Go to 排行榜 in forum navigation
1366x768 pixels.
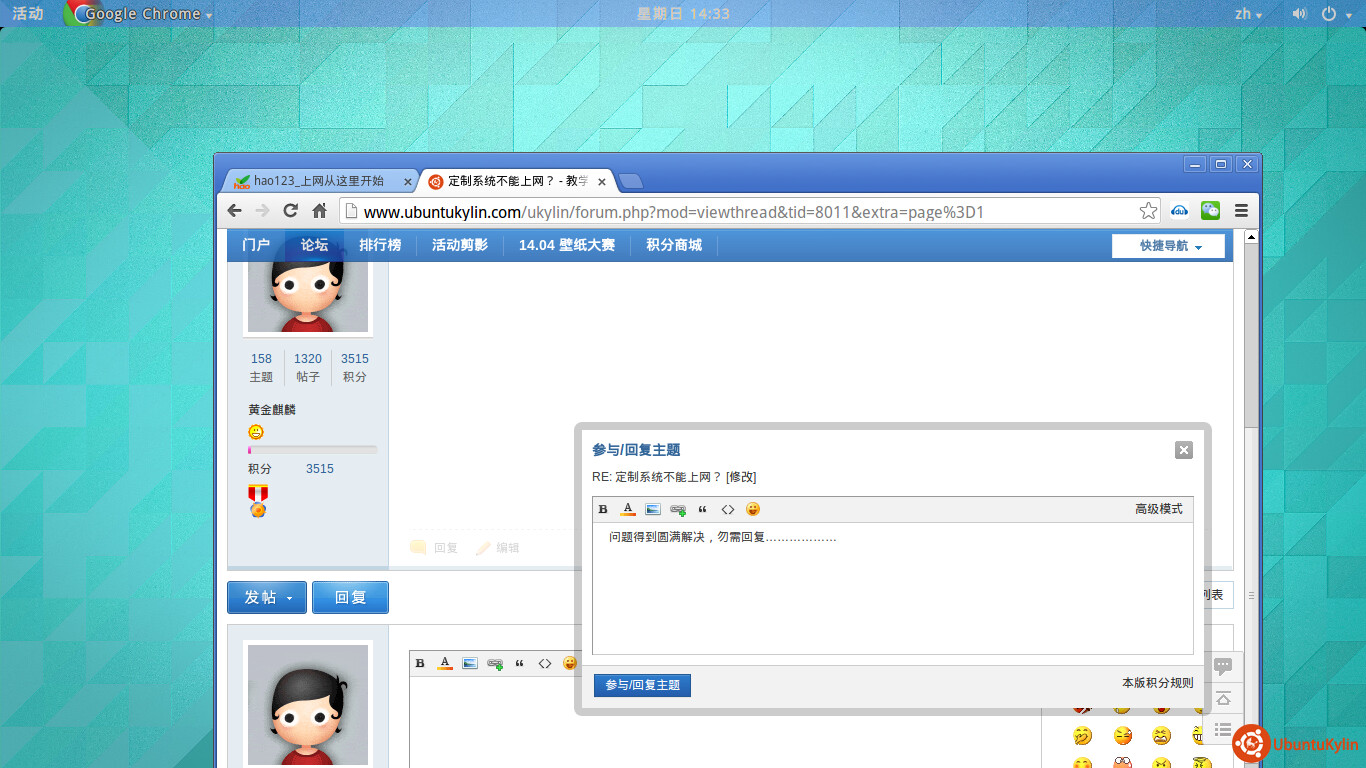pyautogui.click(x=380, y=246)
